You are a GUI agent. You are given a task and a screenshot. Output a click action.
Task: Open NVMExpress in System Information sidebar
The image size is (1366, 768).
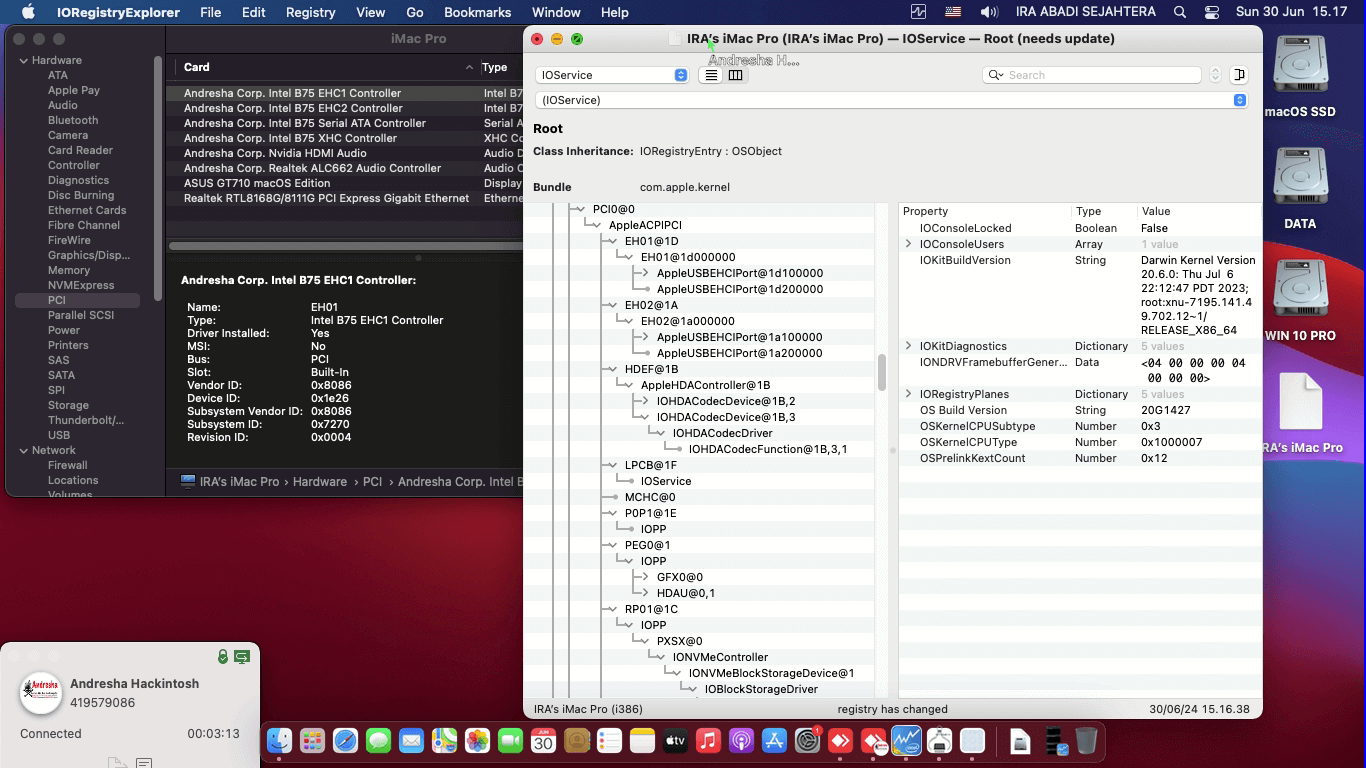(81, 285)
